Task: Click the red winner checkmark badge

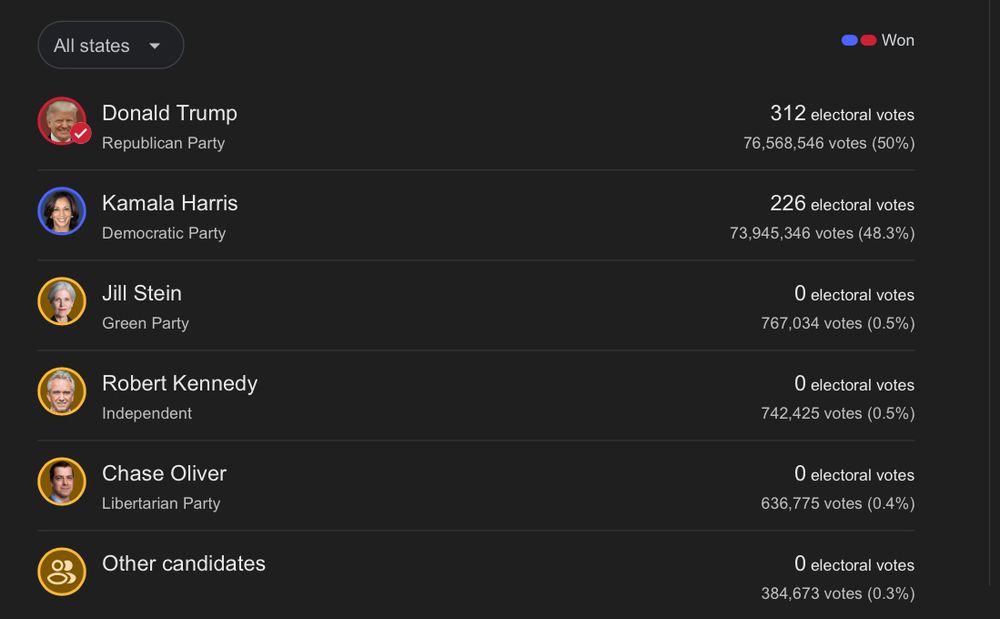Action: tap(80, 134)
